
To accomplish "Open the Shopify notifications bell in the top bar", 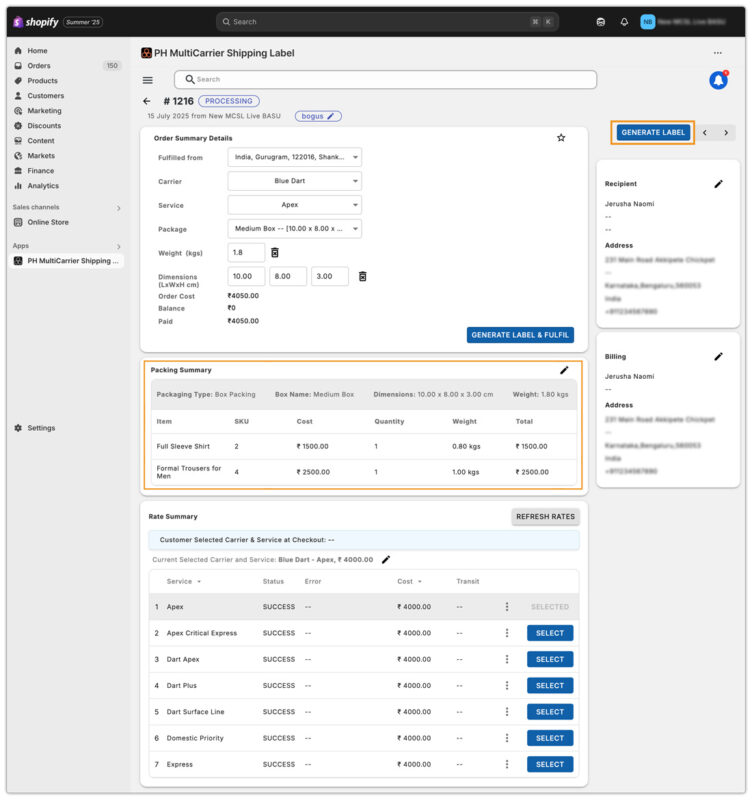I will tap(624, 22).
